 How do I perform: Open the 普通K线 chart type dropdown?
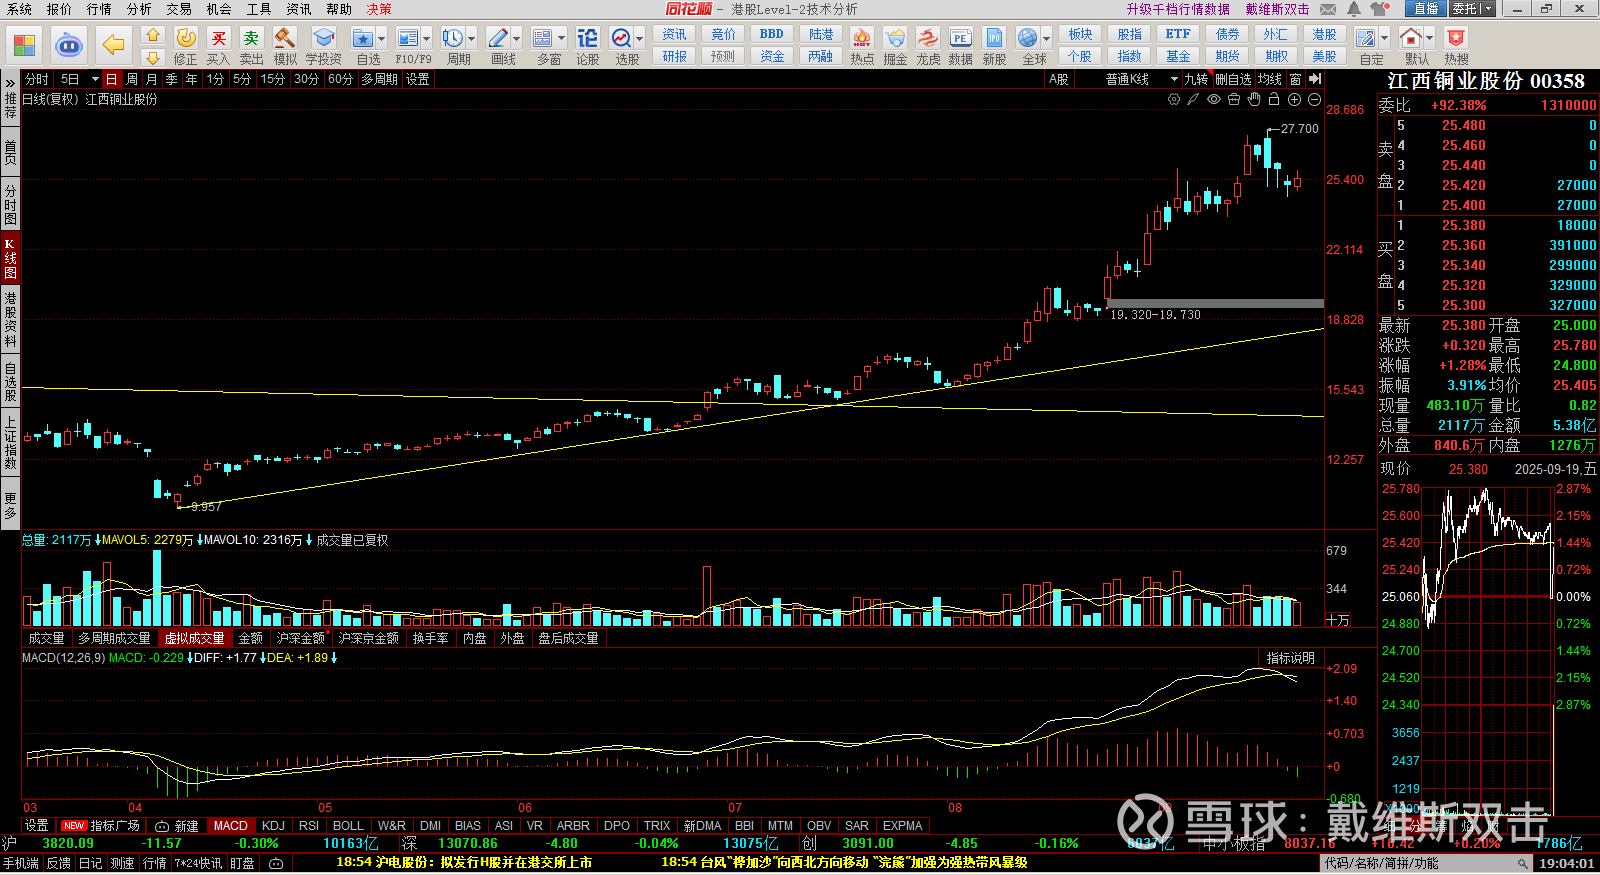(1140, 79)
